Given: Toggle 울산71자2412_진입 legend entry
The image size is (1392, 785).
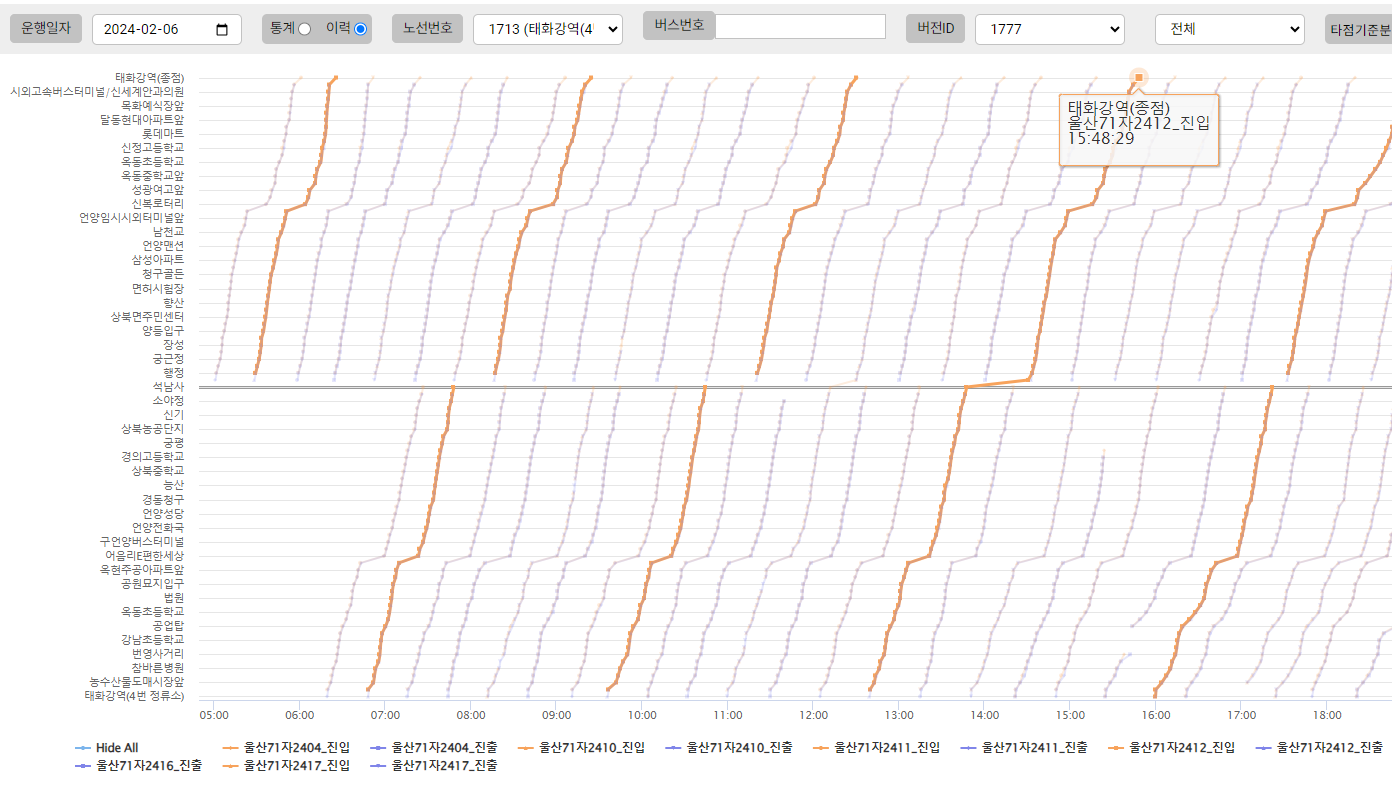Looking at the screenshot, I should (x=1182, y=748).
